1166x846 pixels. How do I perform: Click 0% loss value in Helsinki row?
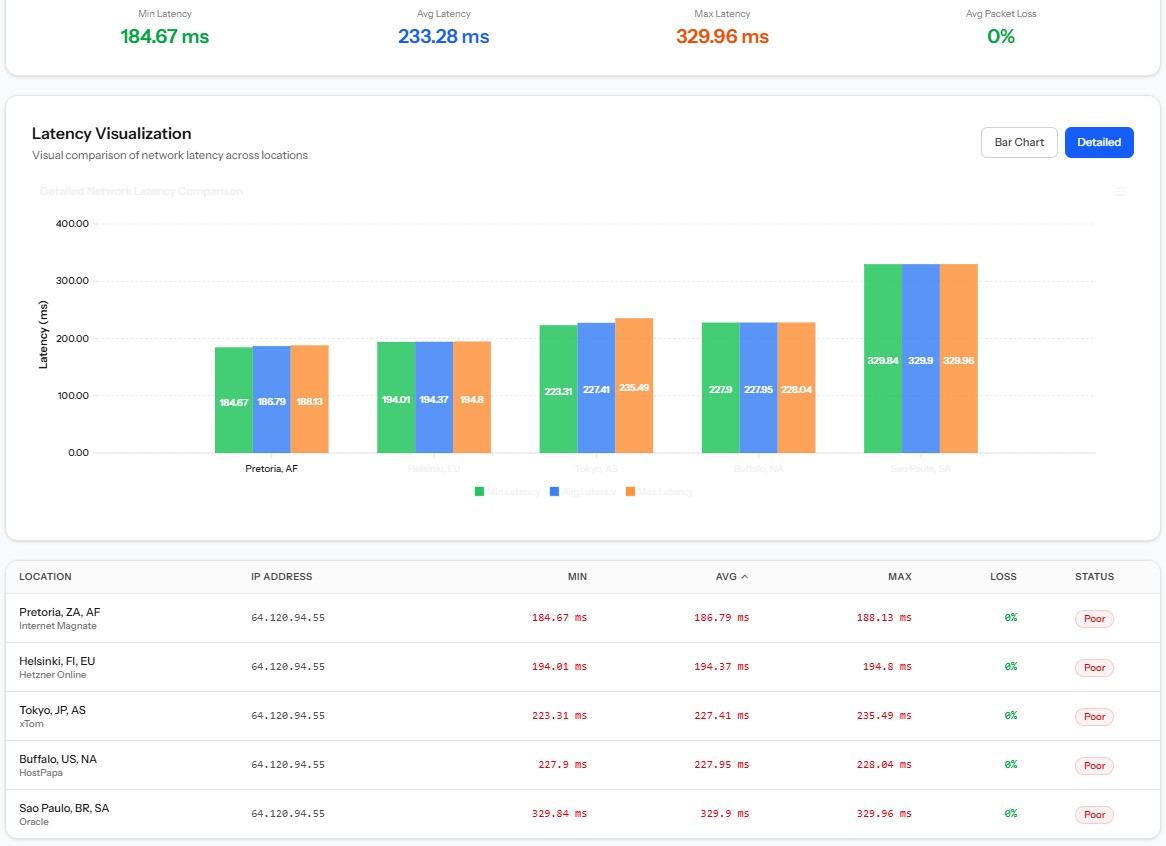tap(1011, 668)
